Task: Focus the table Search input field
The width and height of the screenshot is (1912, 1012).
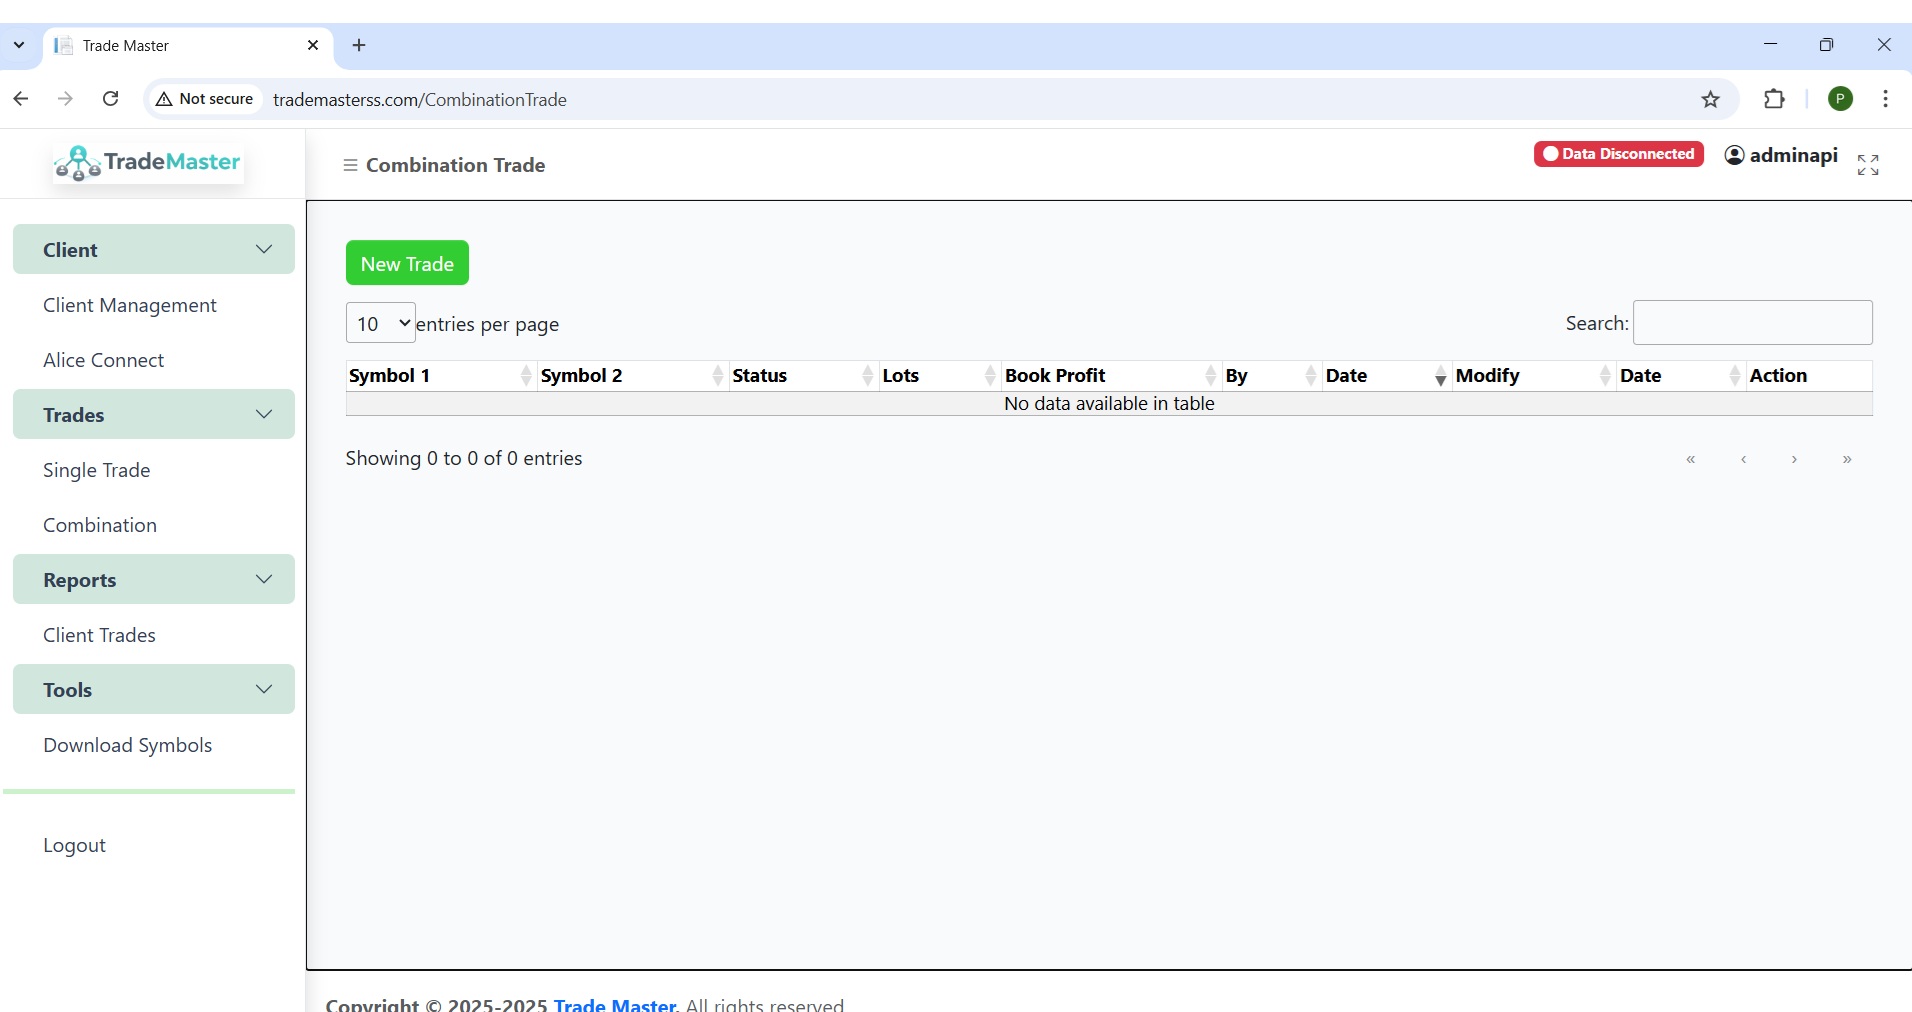Action: 1752,323
